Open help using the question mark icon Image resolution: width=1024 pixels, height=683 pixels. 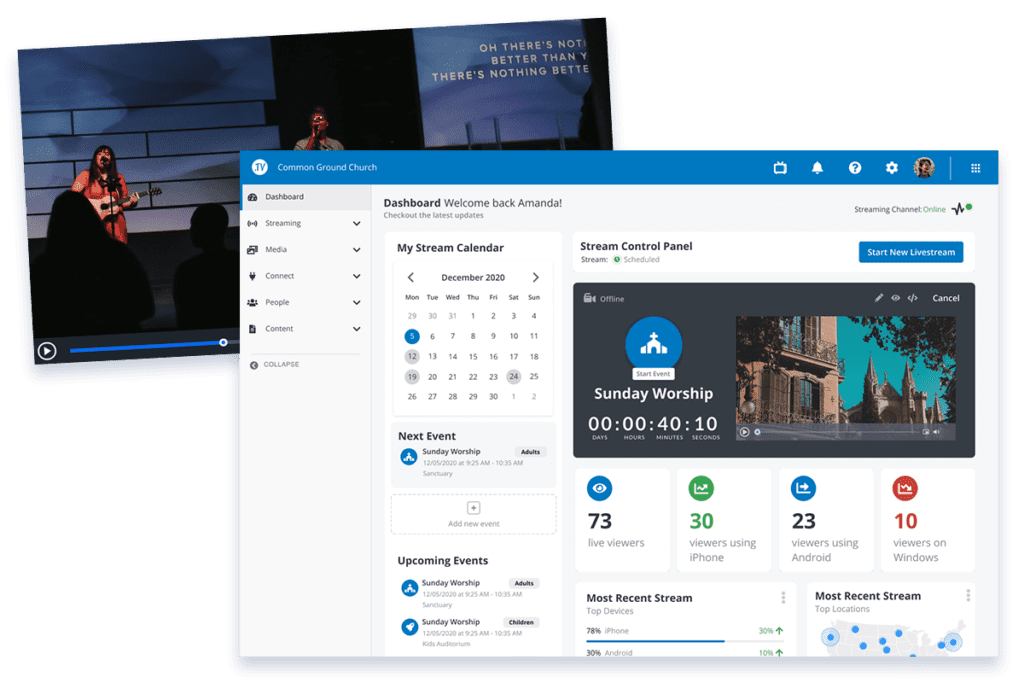(x=855, y=168)
